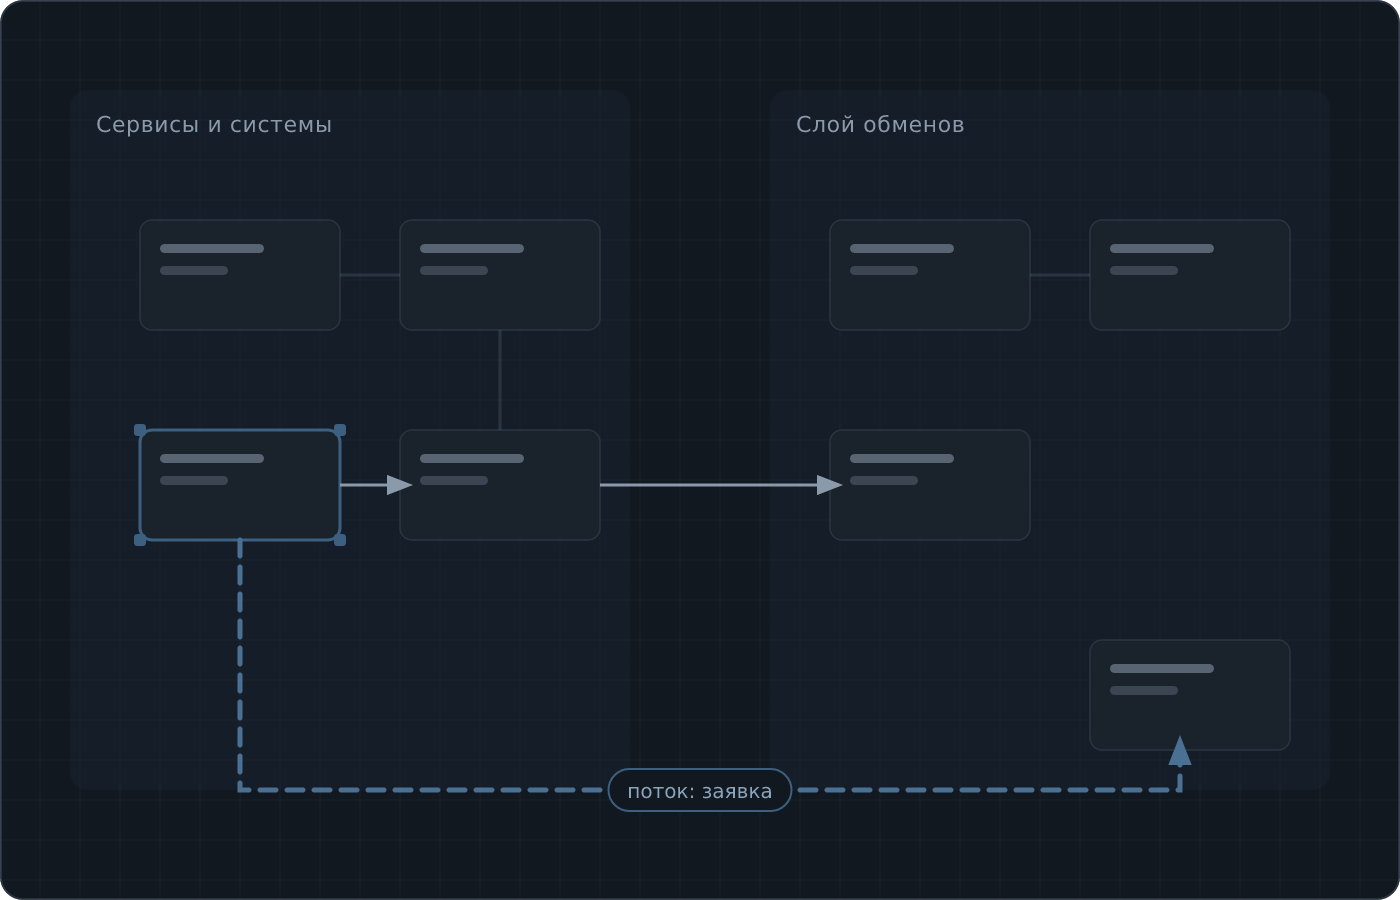Select the lowest node in Слой обменов
The width and height of the screenshot is (1400, 900).
(x=1190, y=695)
